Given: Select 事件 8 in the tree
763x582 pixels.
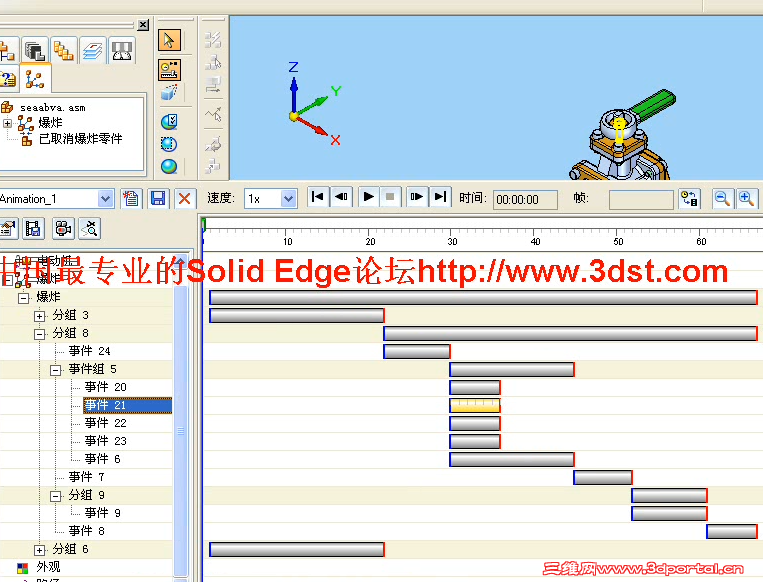Looking at the screenshot, I should [x=87, y=531].
